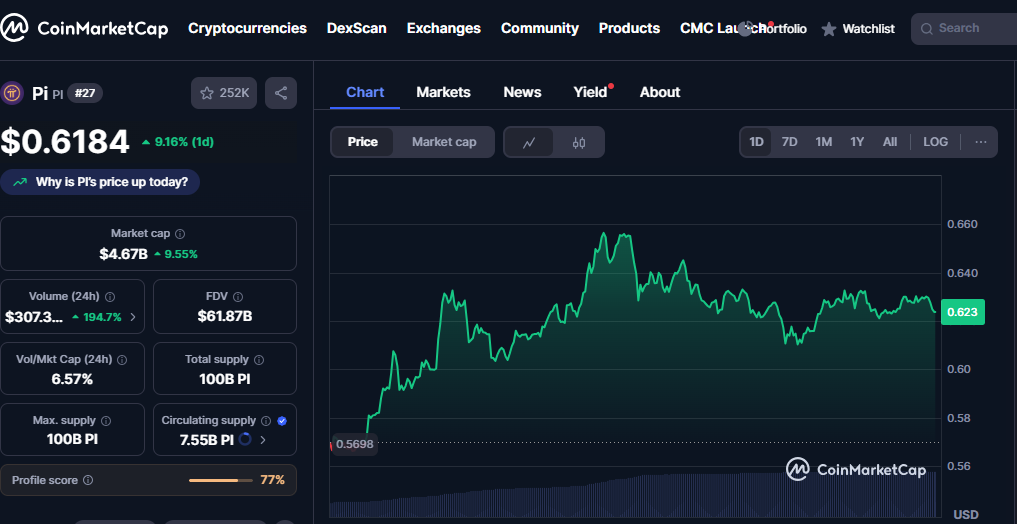This screenshot has height=524, width=1017.
Task: Open Watchlist from the top star icon
Action: point(828,29)
